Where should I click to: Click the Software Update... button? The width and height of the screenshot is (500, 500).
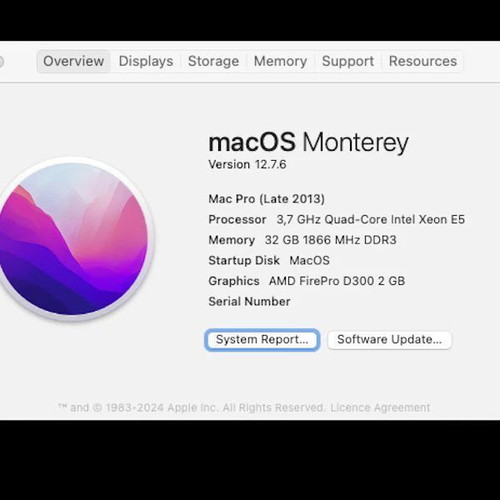(389, 340)
